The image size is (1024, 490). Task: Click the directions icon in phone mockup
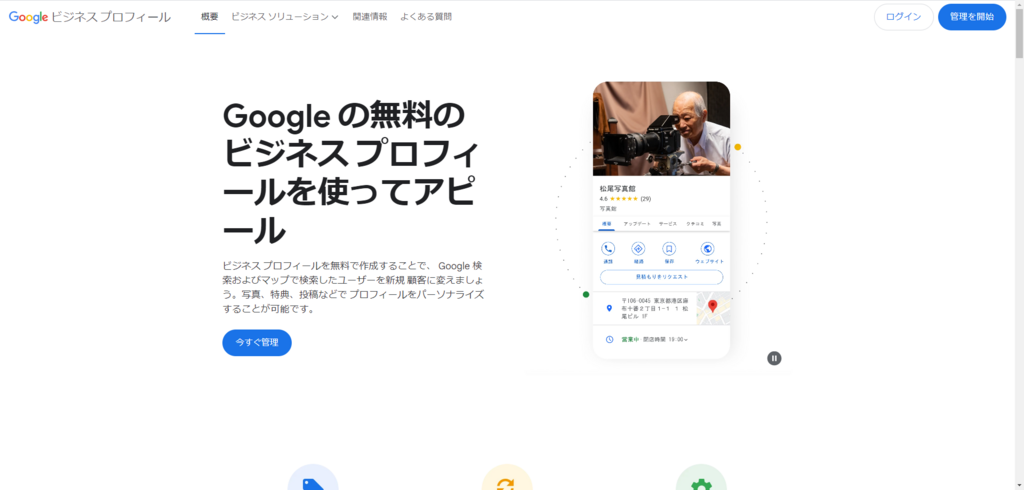coord(638,248)
